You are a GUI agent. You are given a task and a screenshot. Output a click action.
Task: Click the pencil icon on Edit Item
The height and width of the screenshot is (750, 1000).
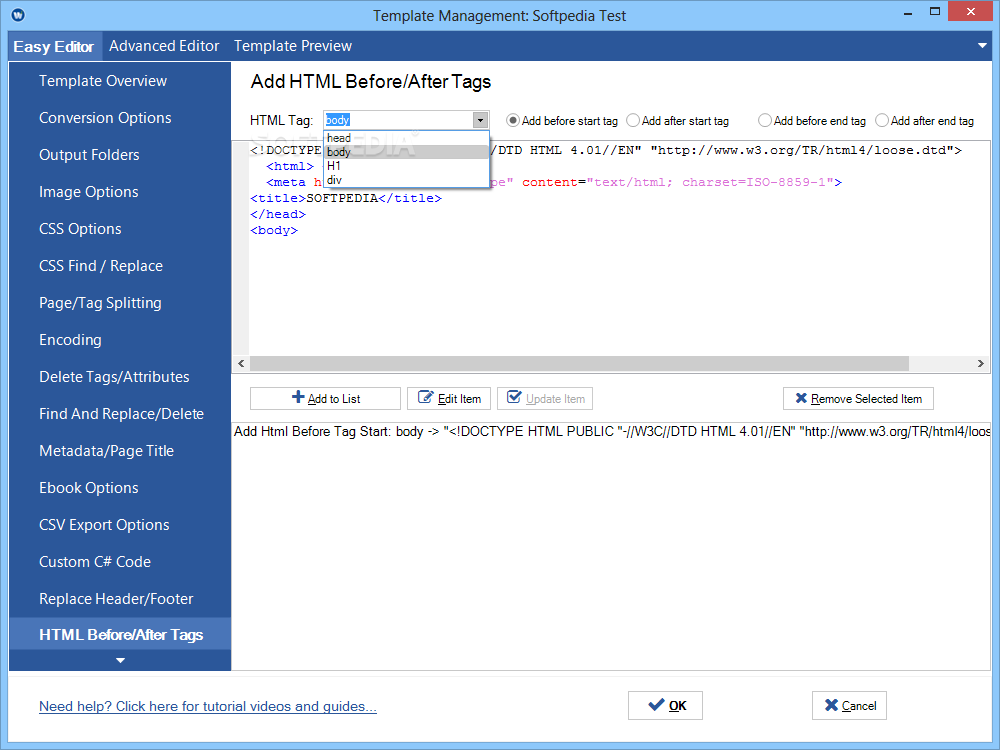click(425, 397)
